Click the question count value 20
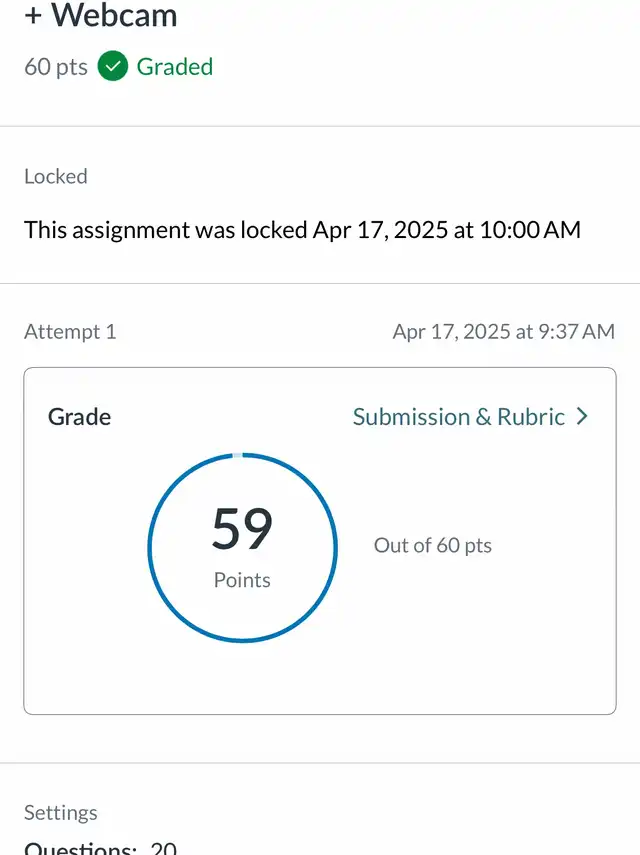This screenshot has width=640, height=855. (x=163, y=848)
